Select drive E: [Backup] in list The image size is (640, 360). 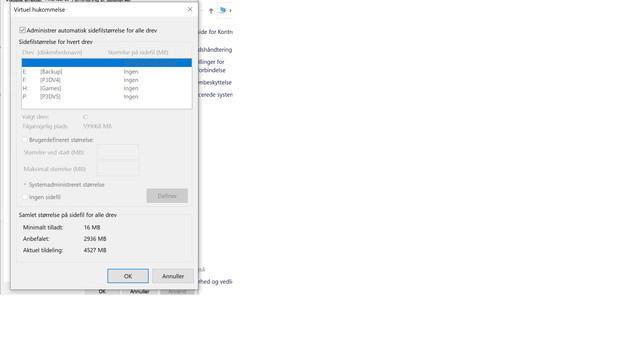pos(107,71)
